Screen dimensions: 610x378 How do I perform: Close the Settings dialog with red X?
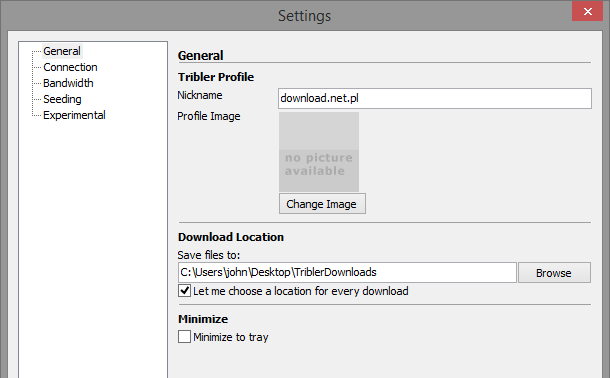587,11
